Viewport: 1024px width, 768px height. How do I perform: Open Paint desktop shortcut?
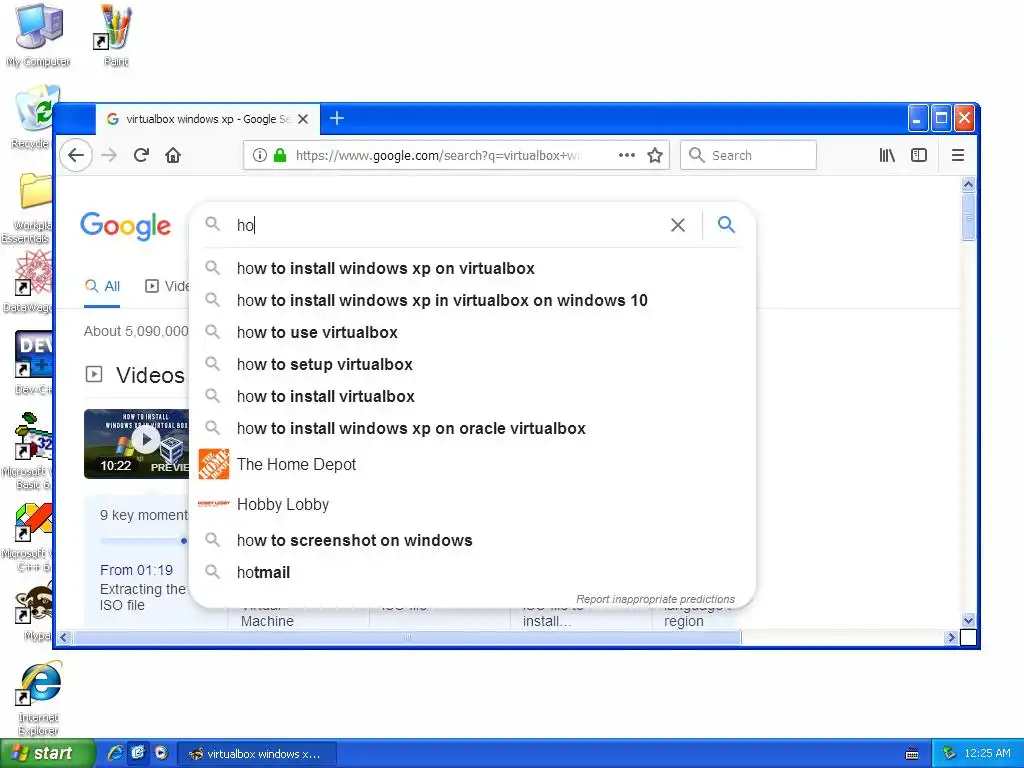[x=116, y=36]
